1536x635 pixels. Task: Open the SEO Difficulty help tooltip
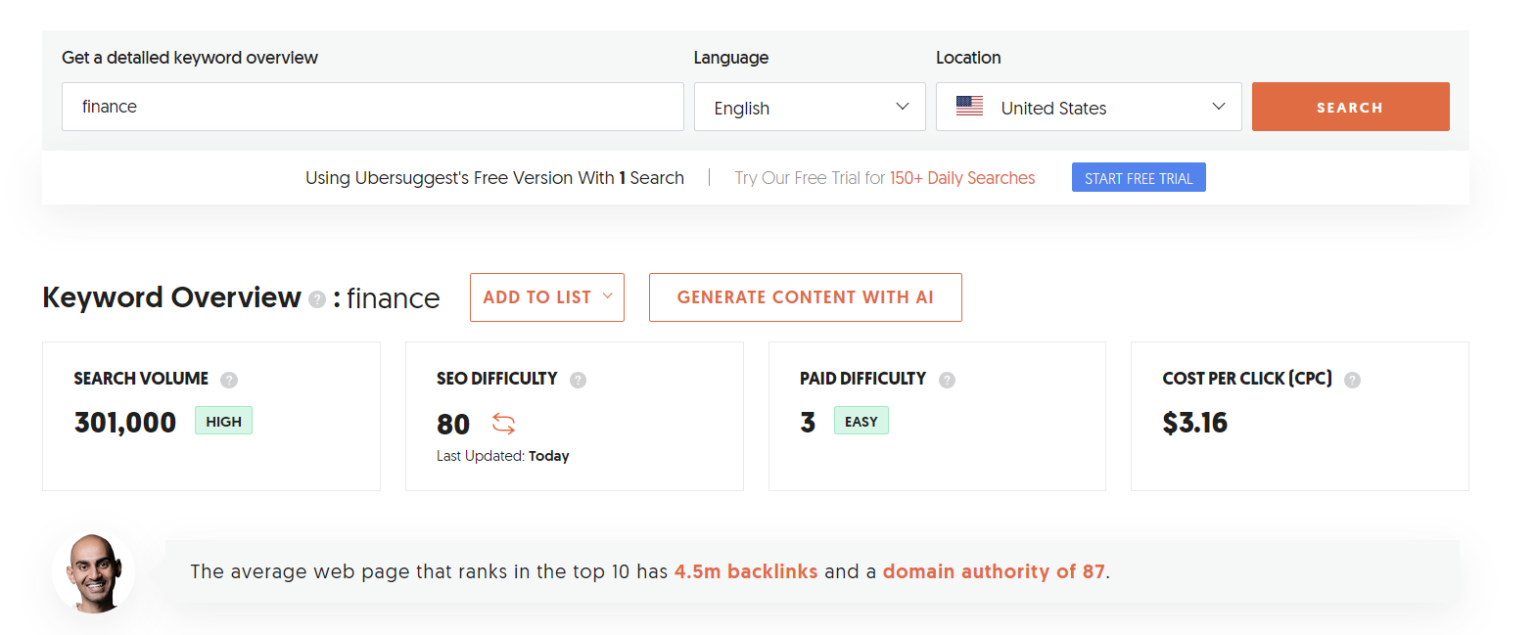pos(577,379)
